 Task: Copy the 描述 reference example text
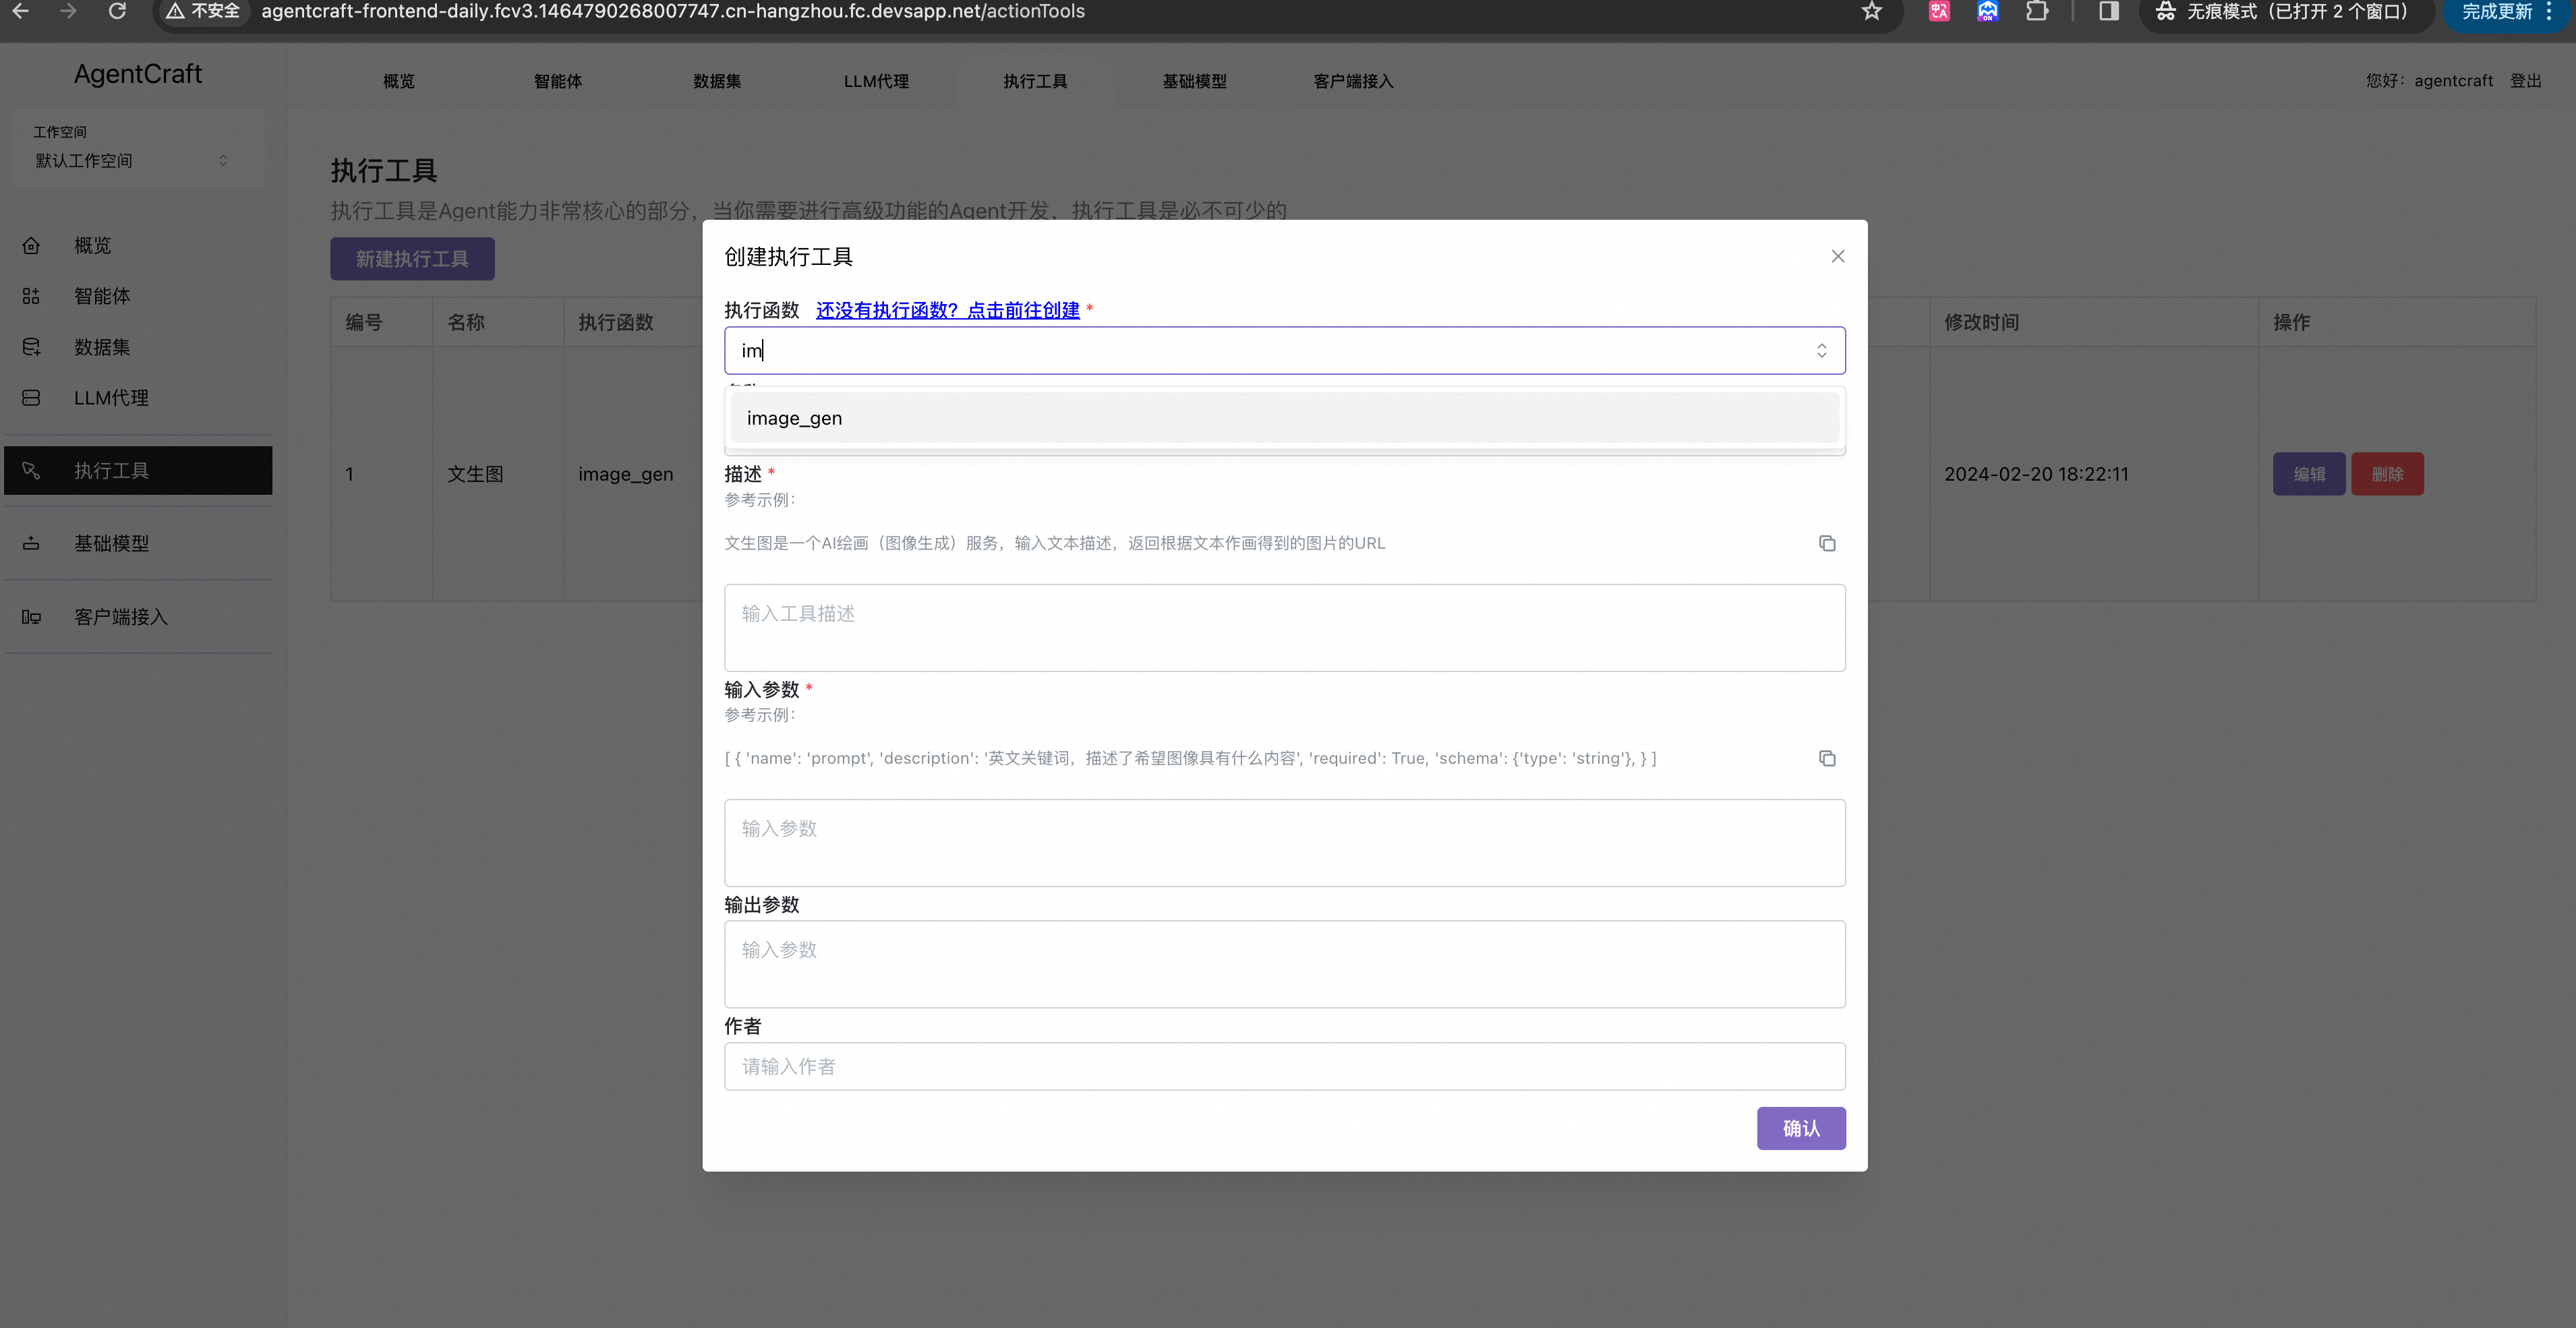click(1826, 543)
